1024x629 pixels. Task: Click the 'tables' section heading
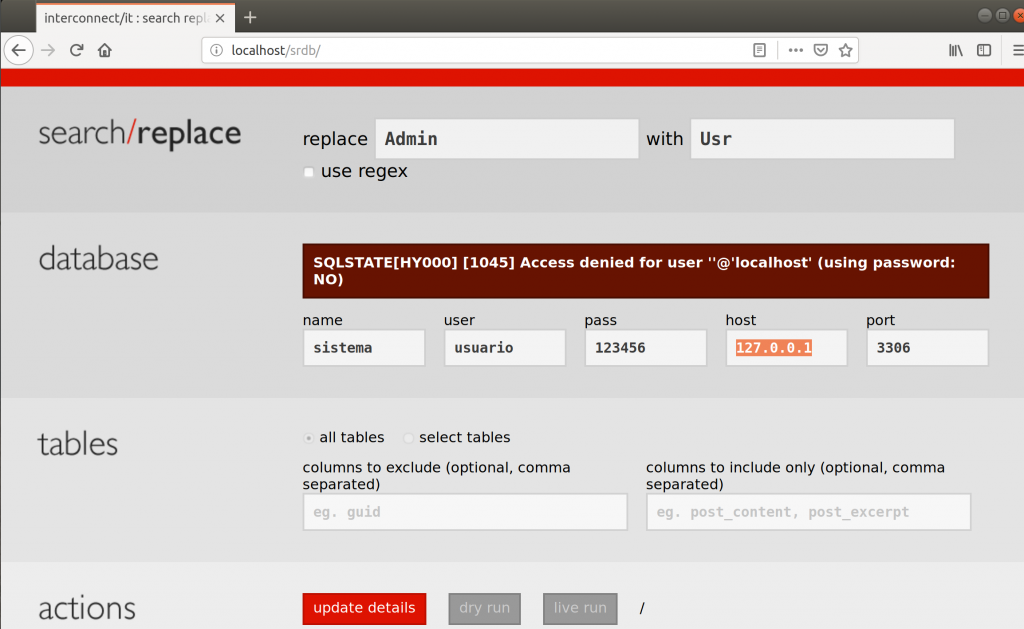78,444
